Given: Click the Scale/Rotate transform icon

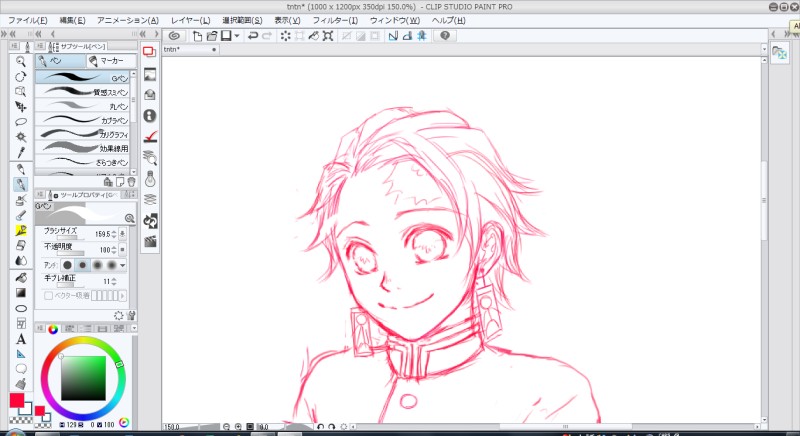Looking at the screenshot, I should click(x=328, y=36).
